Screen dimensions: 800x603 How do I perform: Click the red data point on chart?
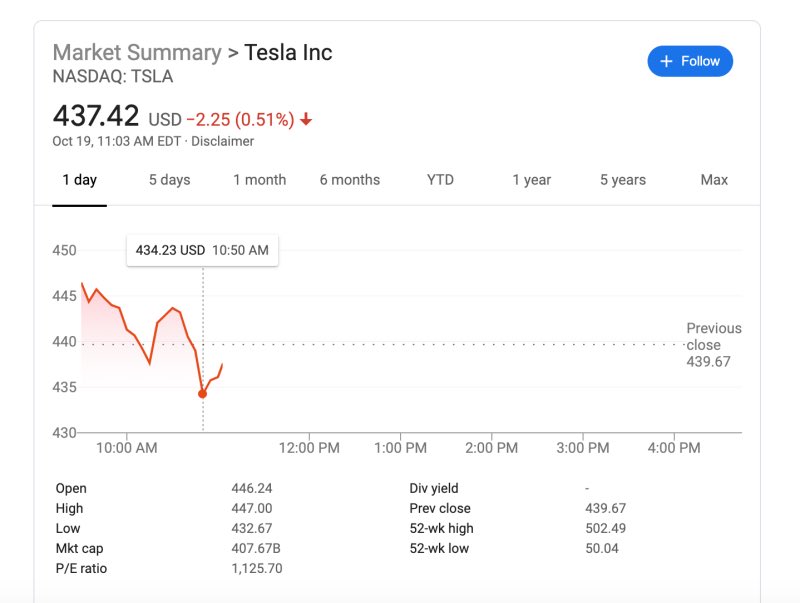(203, 394)
